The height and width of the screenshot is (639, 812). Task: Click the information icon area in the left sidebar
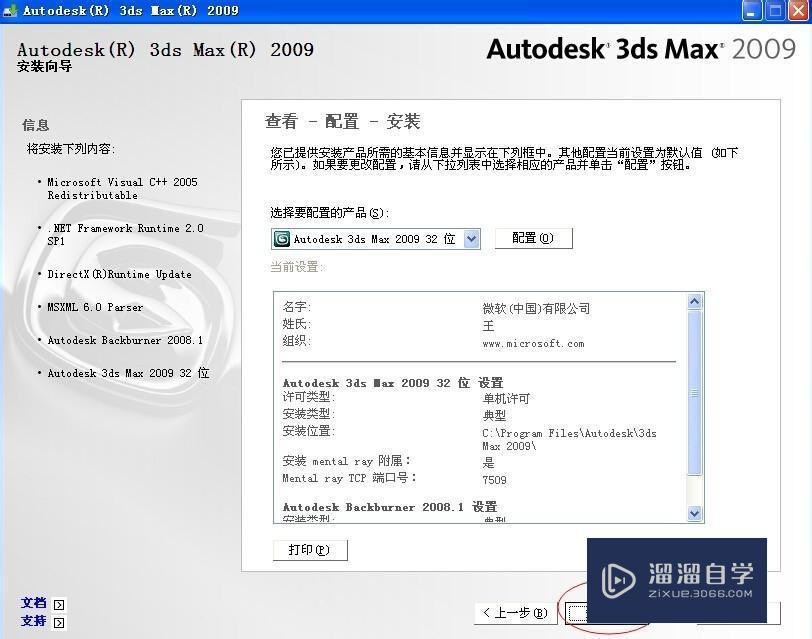pyautogui.click(x=35, y=125)
